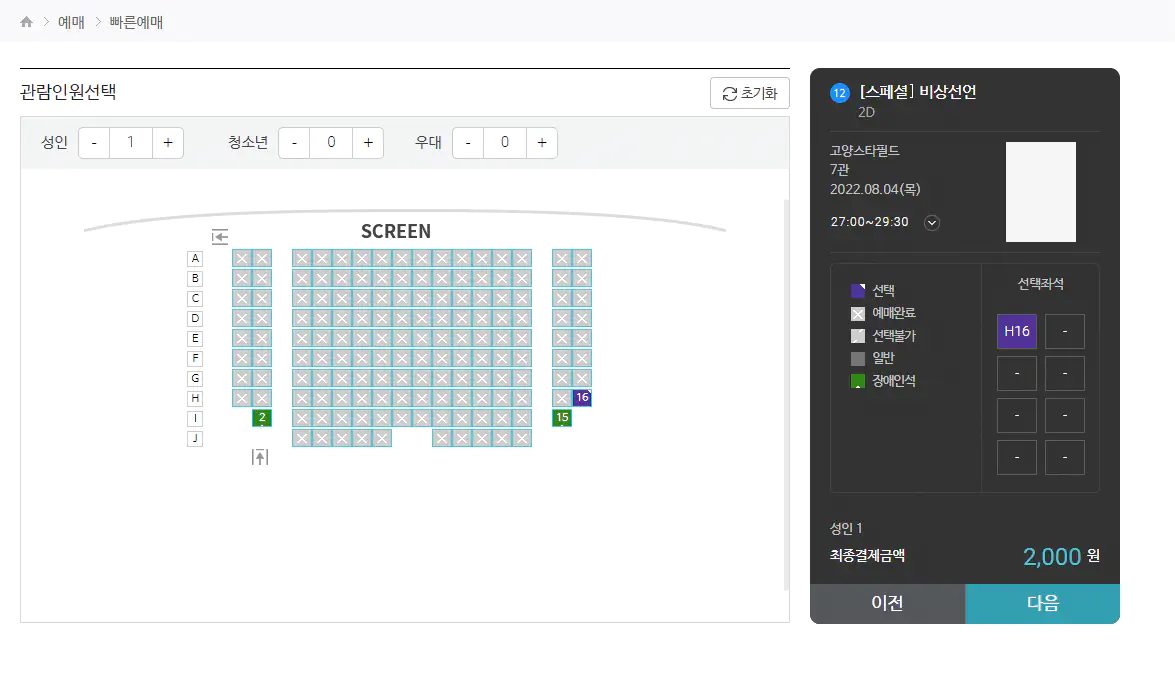
Task: Click row label A
Action: click(x=195, y=259)
